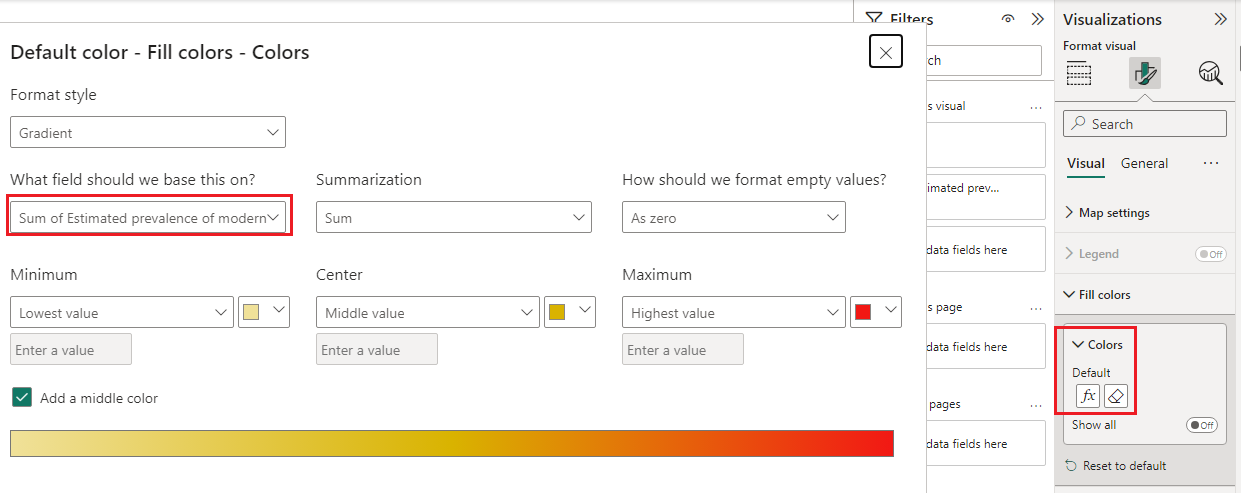Uncheck 'Add a middle color' checkbox

click(22, 397)
